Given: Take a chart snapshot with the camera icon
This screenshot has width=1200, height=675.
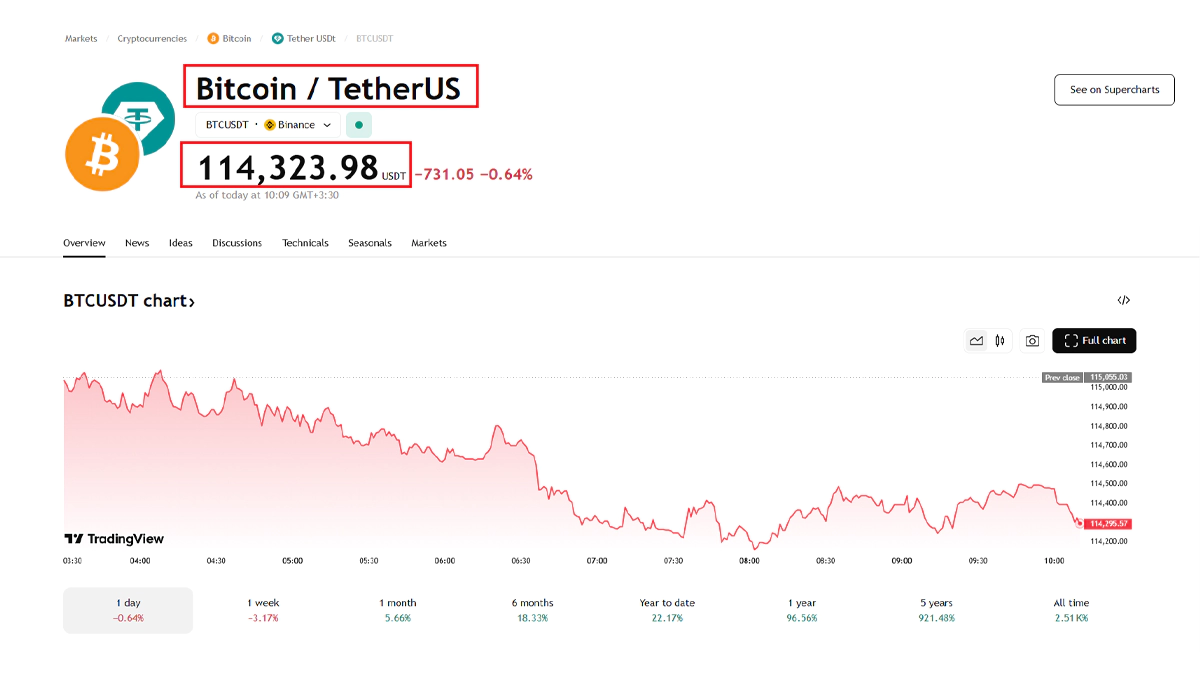Looking at the screenshot, I should [x=1032, y=341].
